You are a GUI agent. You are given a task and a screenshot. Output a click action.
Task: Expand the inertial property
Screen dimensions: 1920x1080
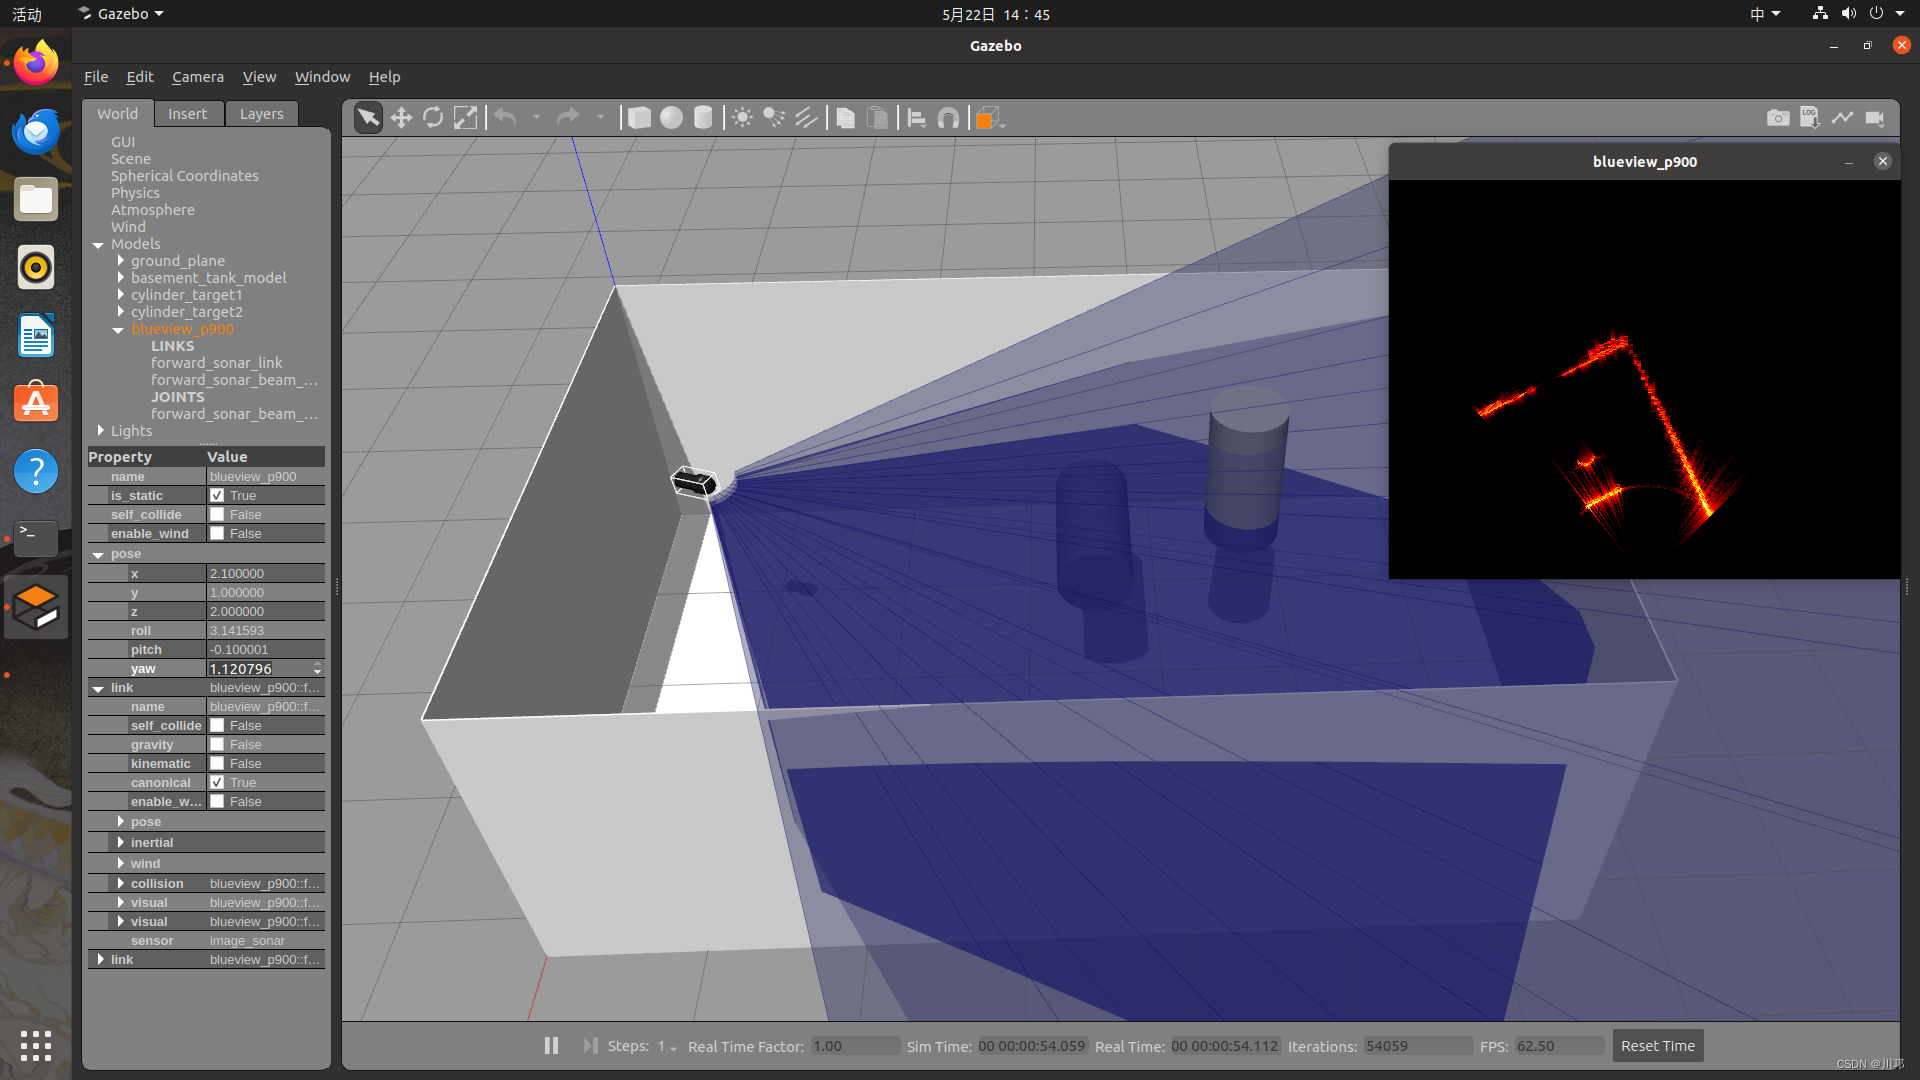pyautogui.click(x=121, y=843)
